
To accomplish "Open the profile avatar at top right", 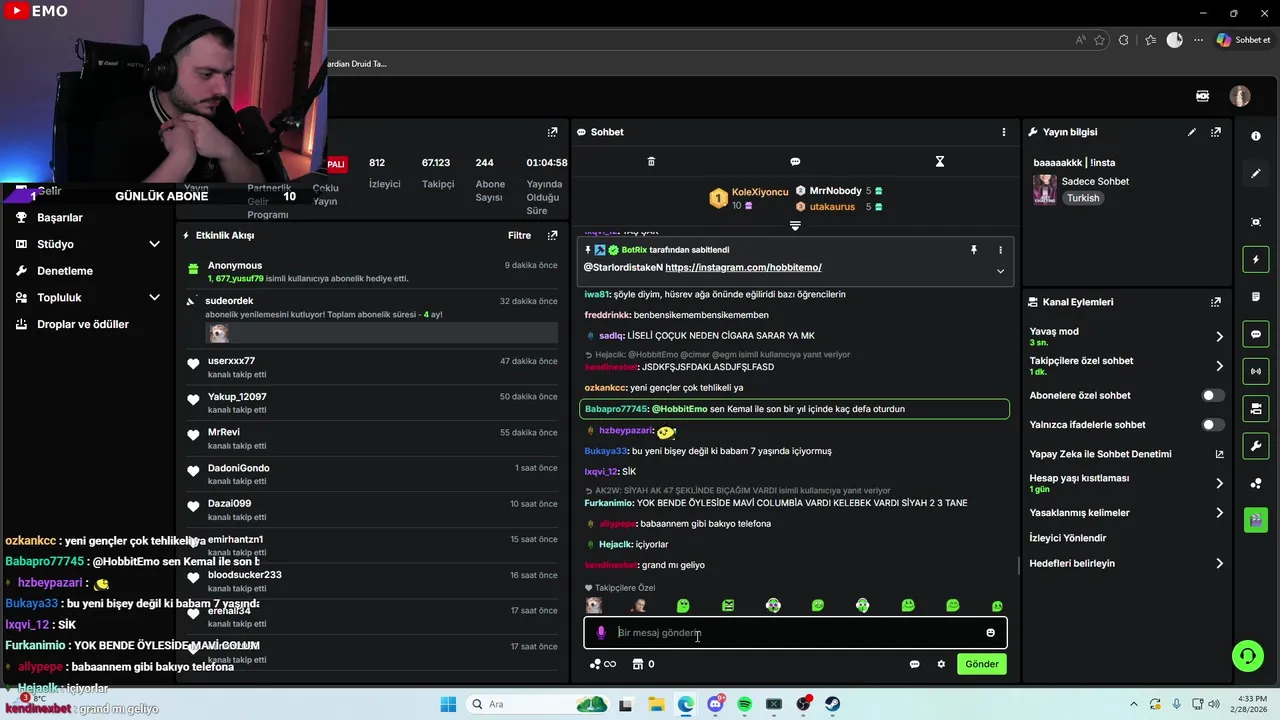I will coord(1240,96).
